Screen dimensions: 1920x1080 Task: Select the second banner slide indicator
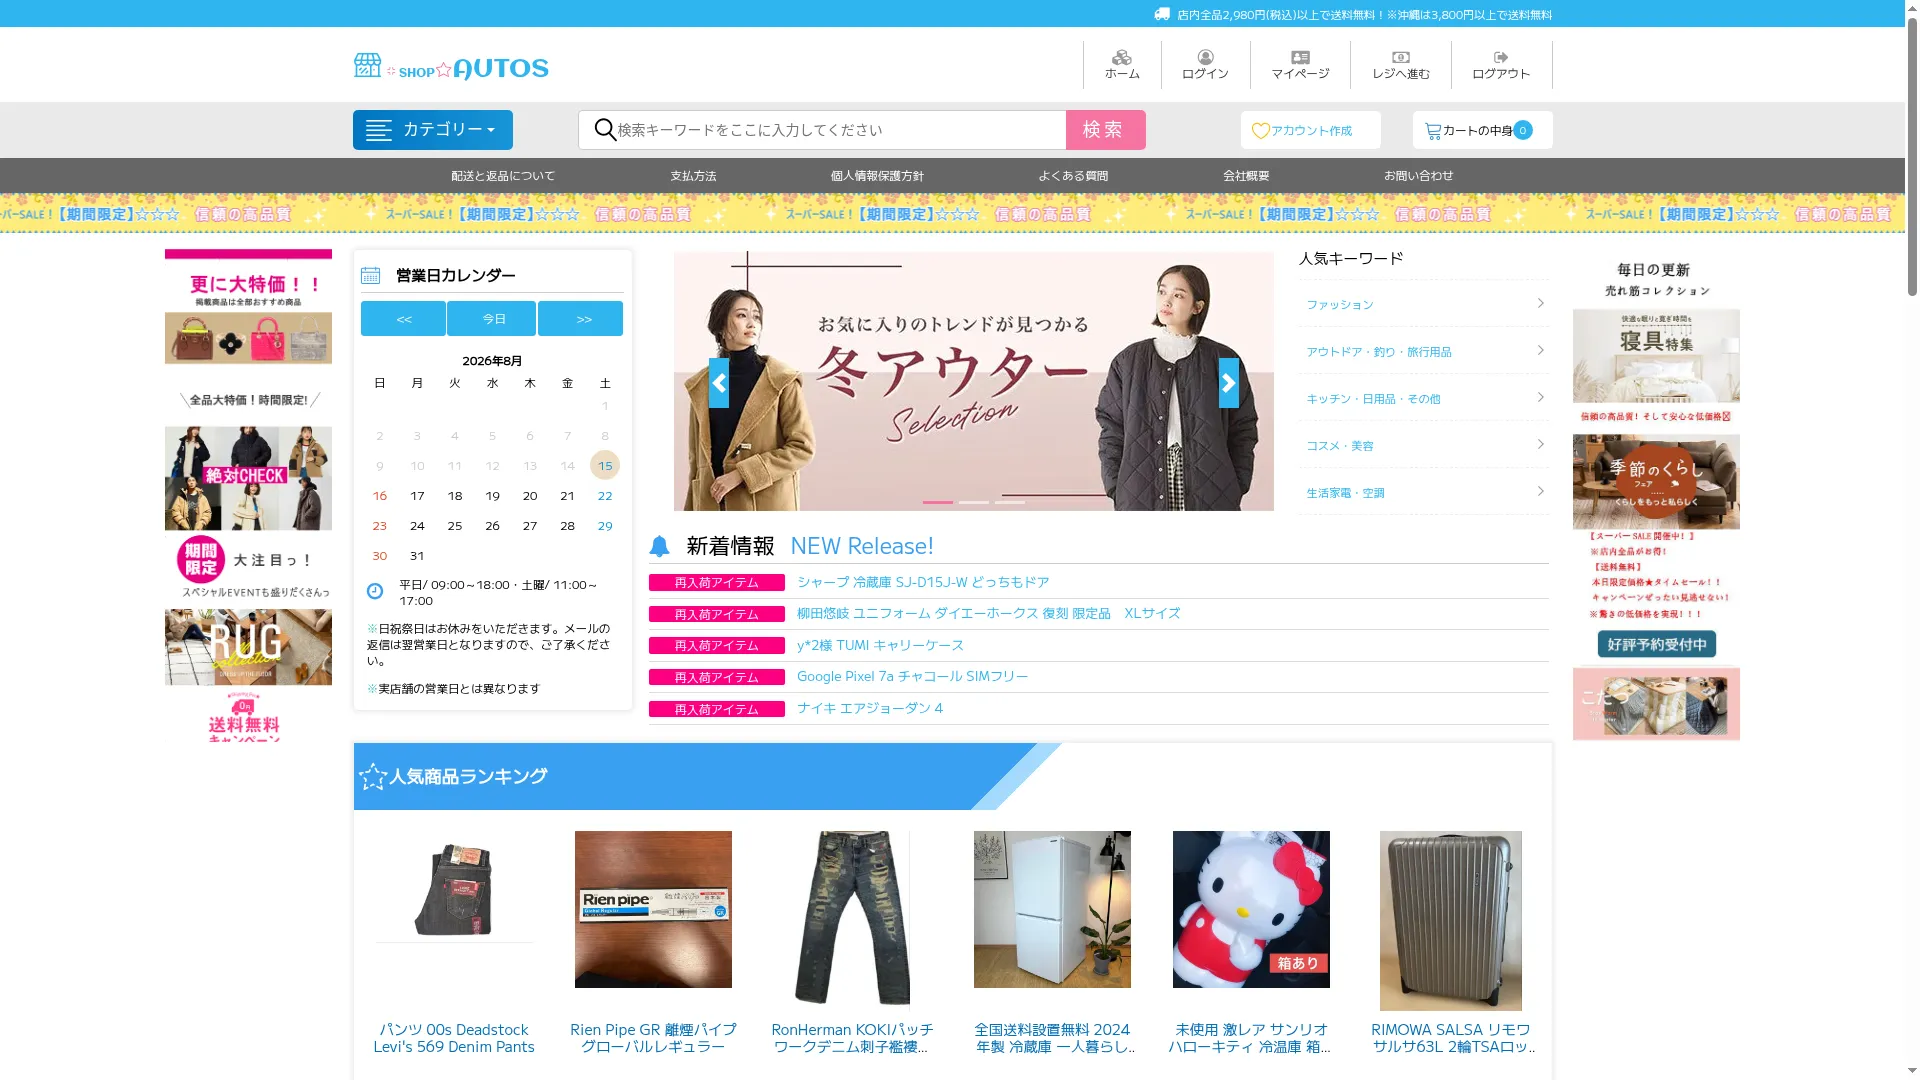pyautogui.click(x=974, y=502)
